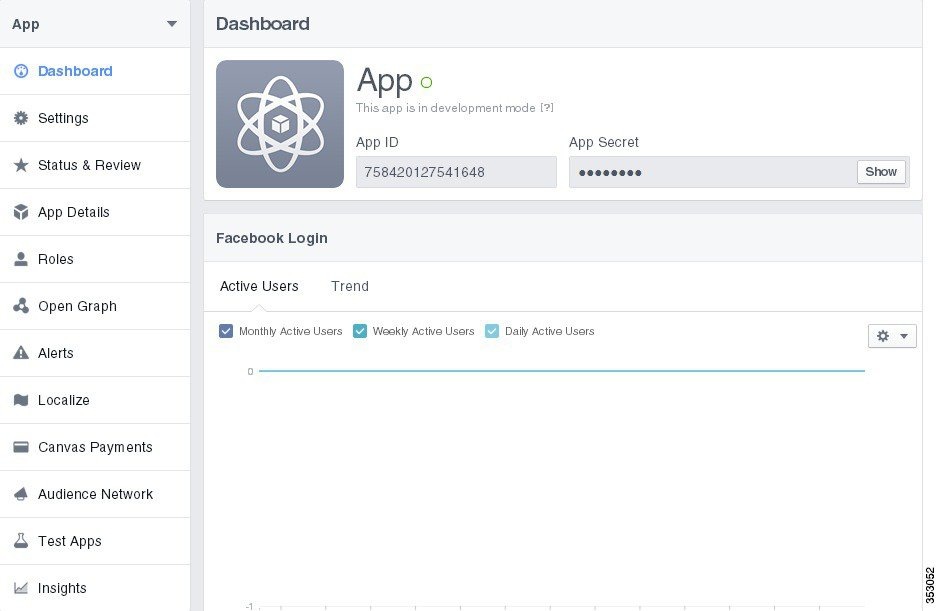Click the Dashboard gauge icon in sidebar
This screenshot has width=936, height=611.
21,71
